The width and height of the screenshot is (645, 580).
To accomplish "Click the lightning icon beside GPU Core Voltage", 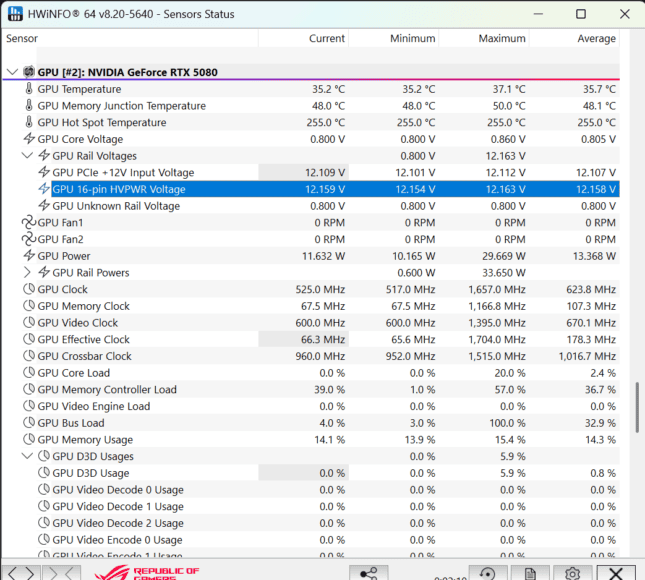I will tap(29, 139).
